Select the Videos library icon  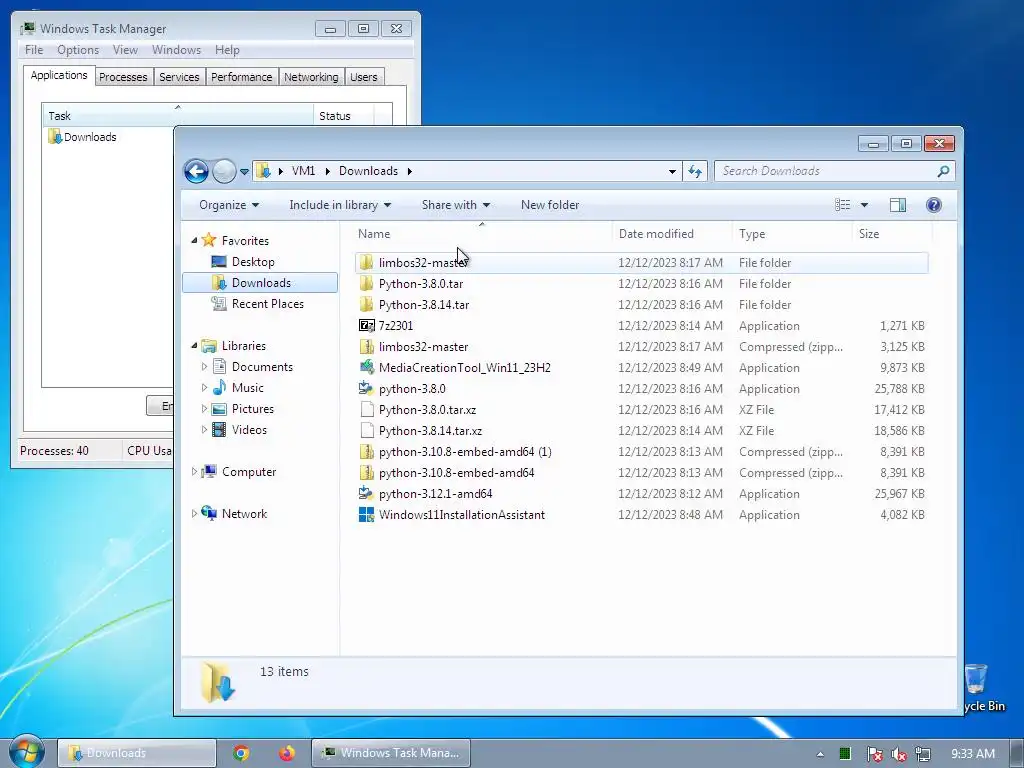coord(219,430)
